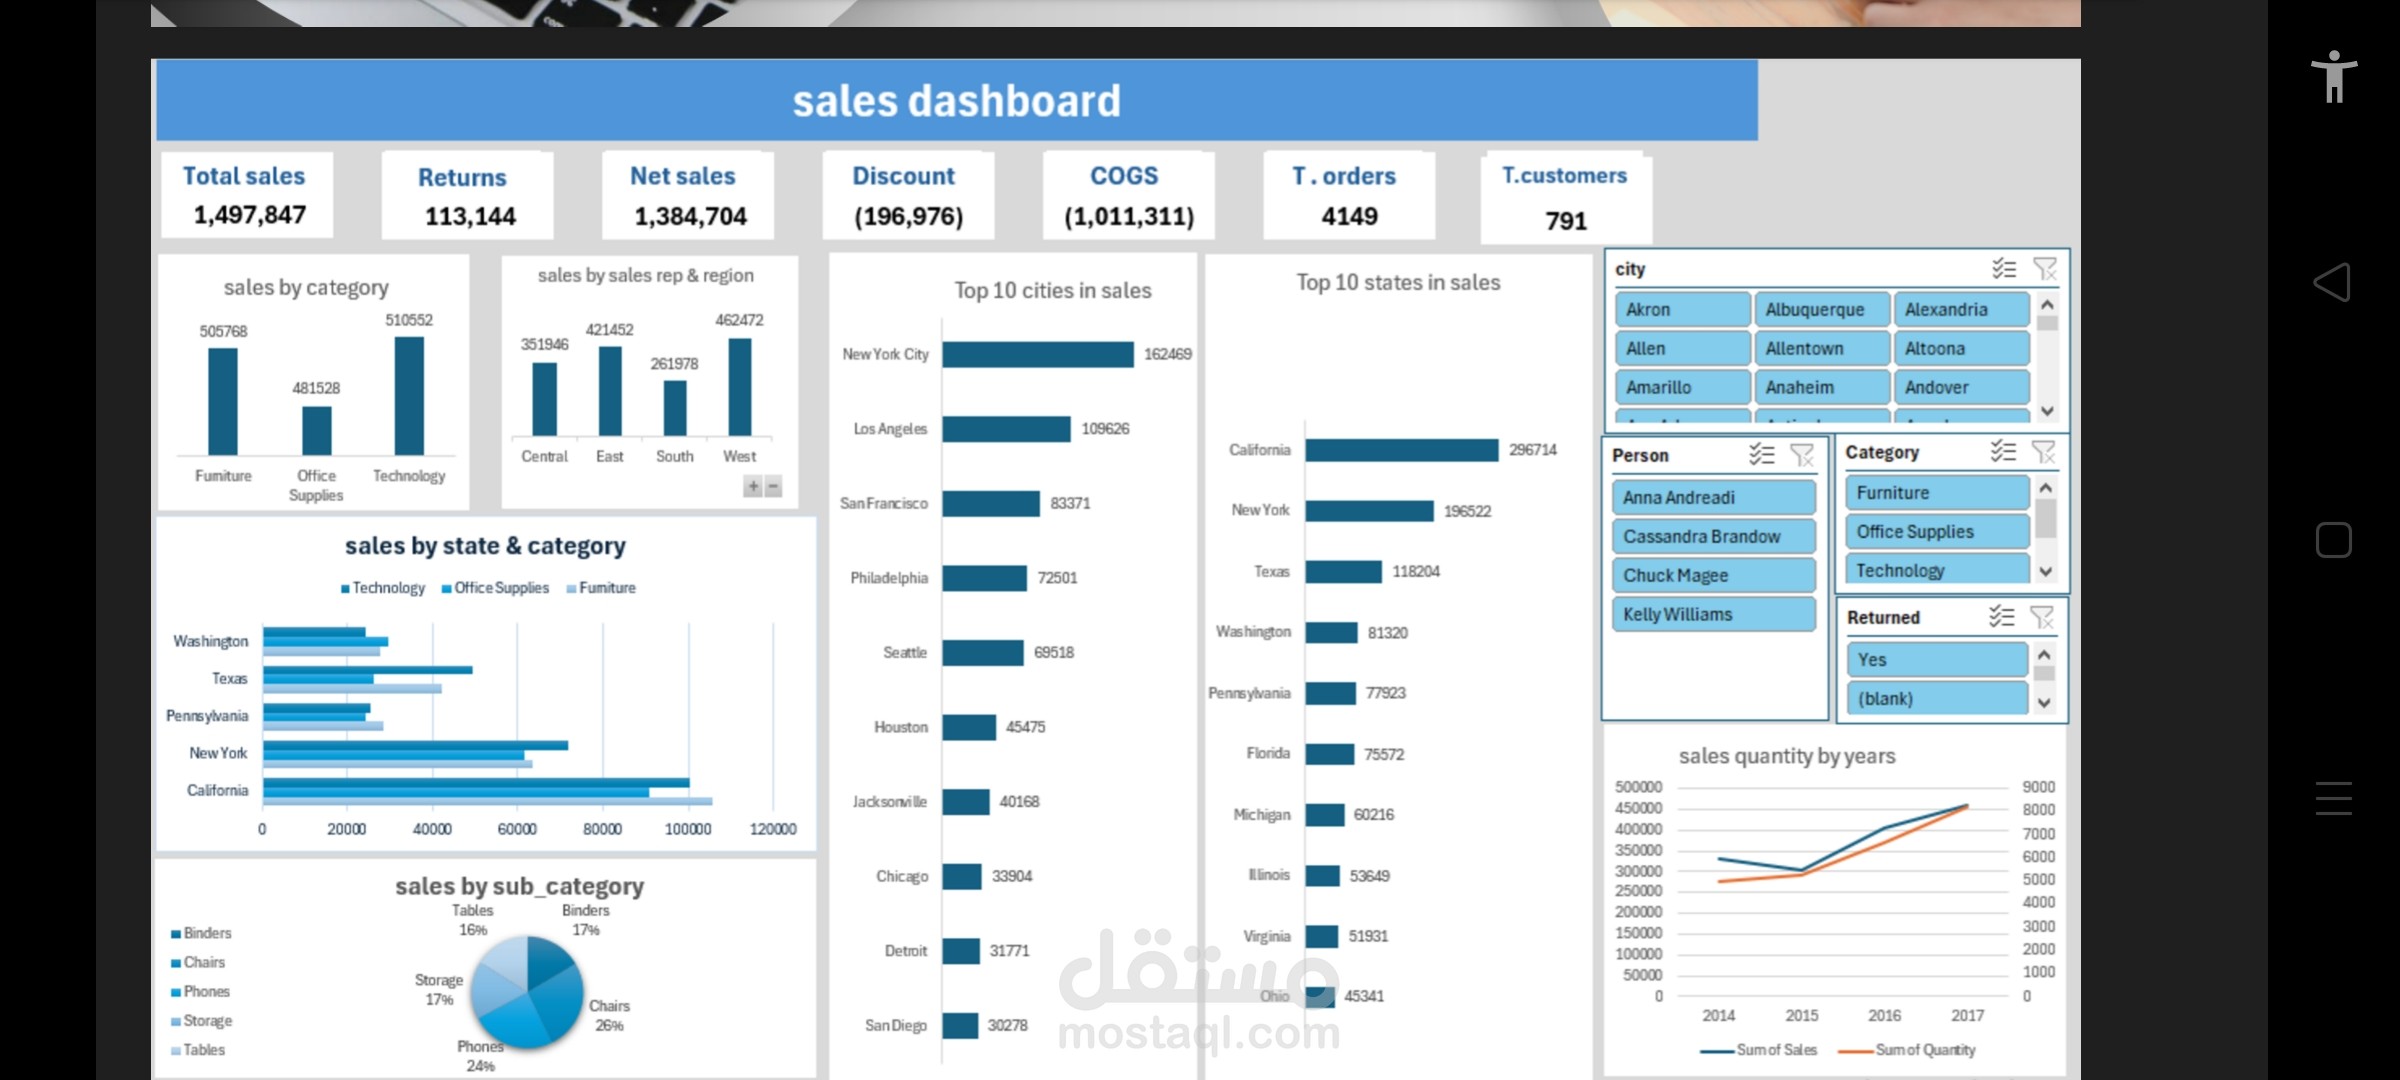Viewport: 2400px width, 1080px height.
Task: Select Allentown in city slicer
Action: pos(1822,348)
